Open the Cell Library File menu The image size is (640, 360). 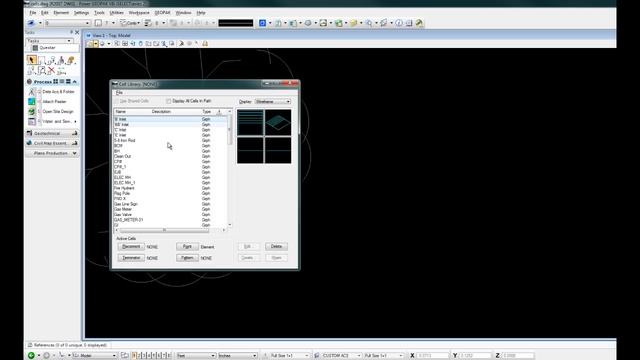pyautogui.click(x=119, y=93)
